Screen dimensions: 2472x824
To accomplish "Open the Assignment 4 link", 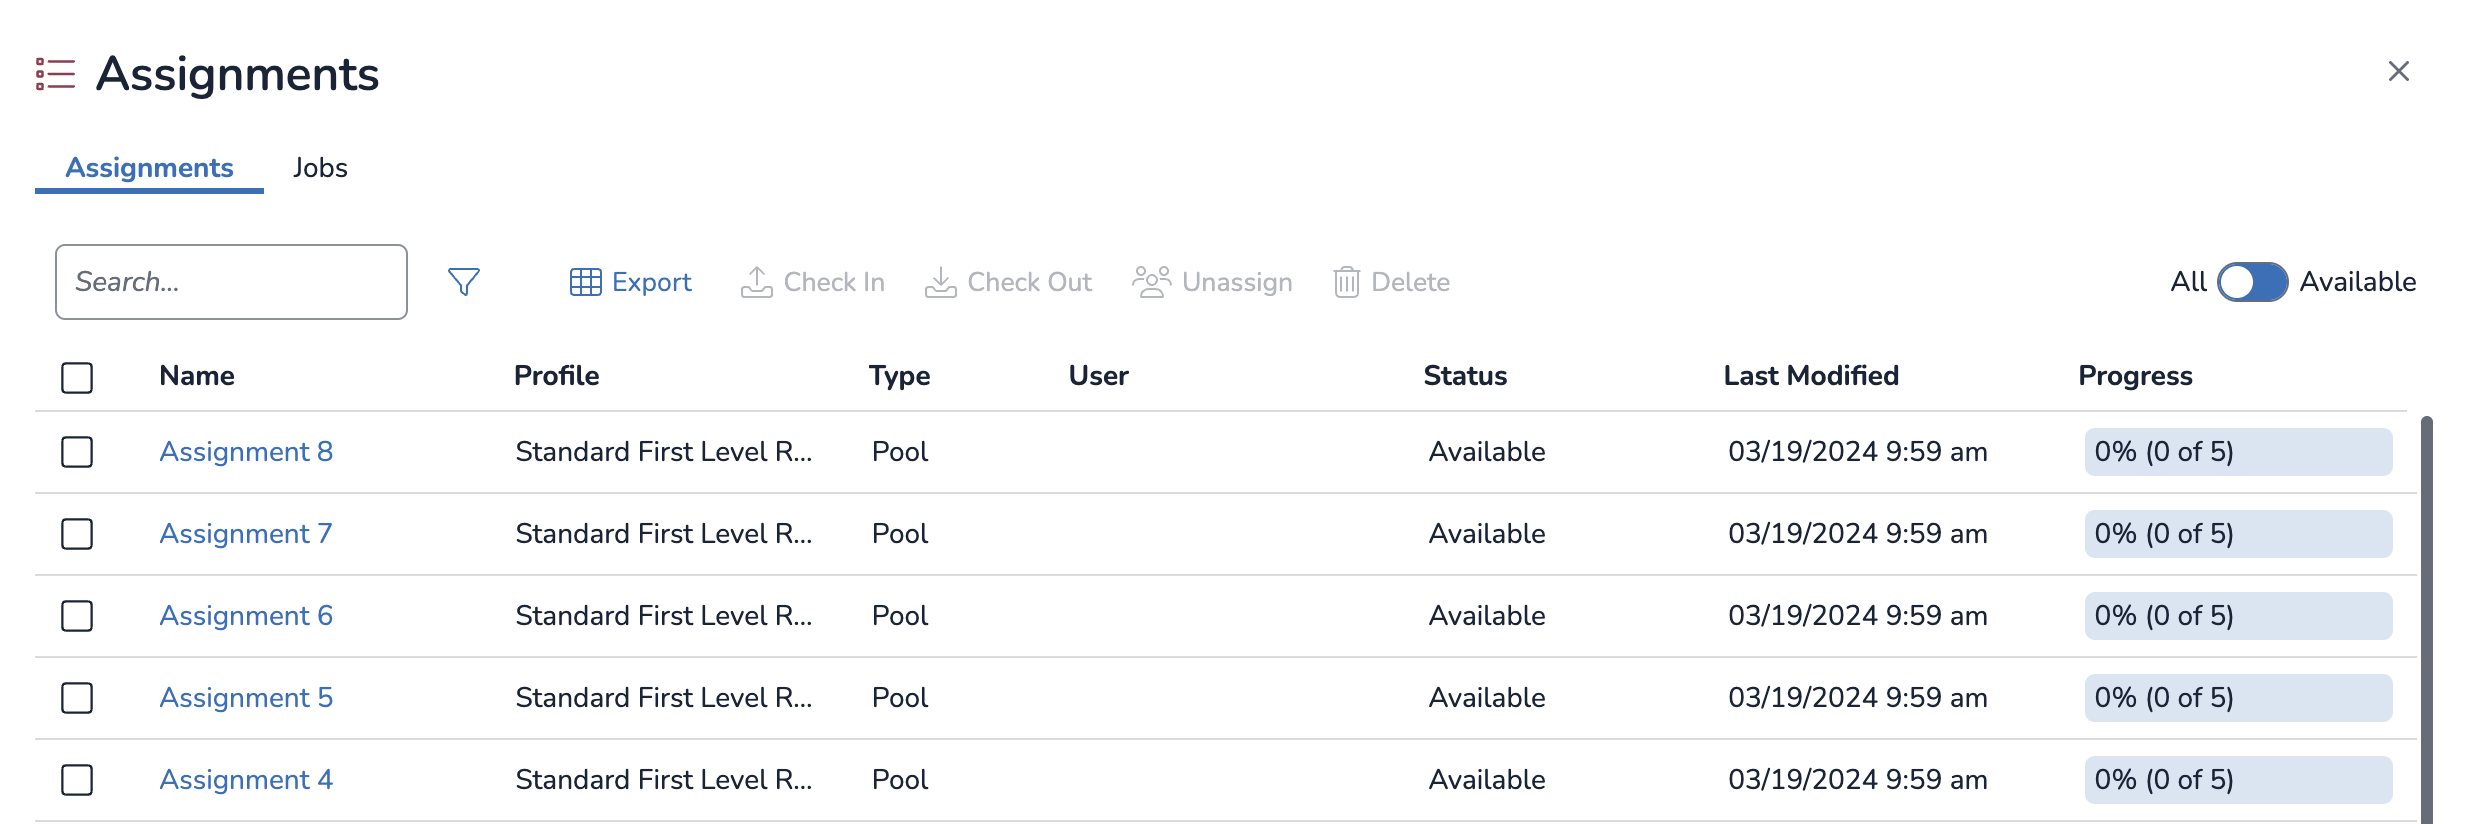I will pos(245,780).
